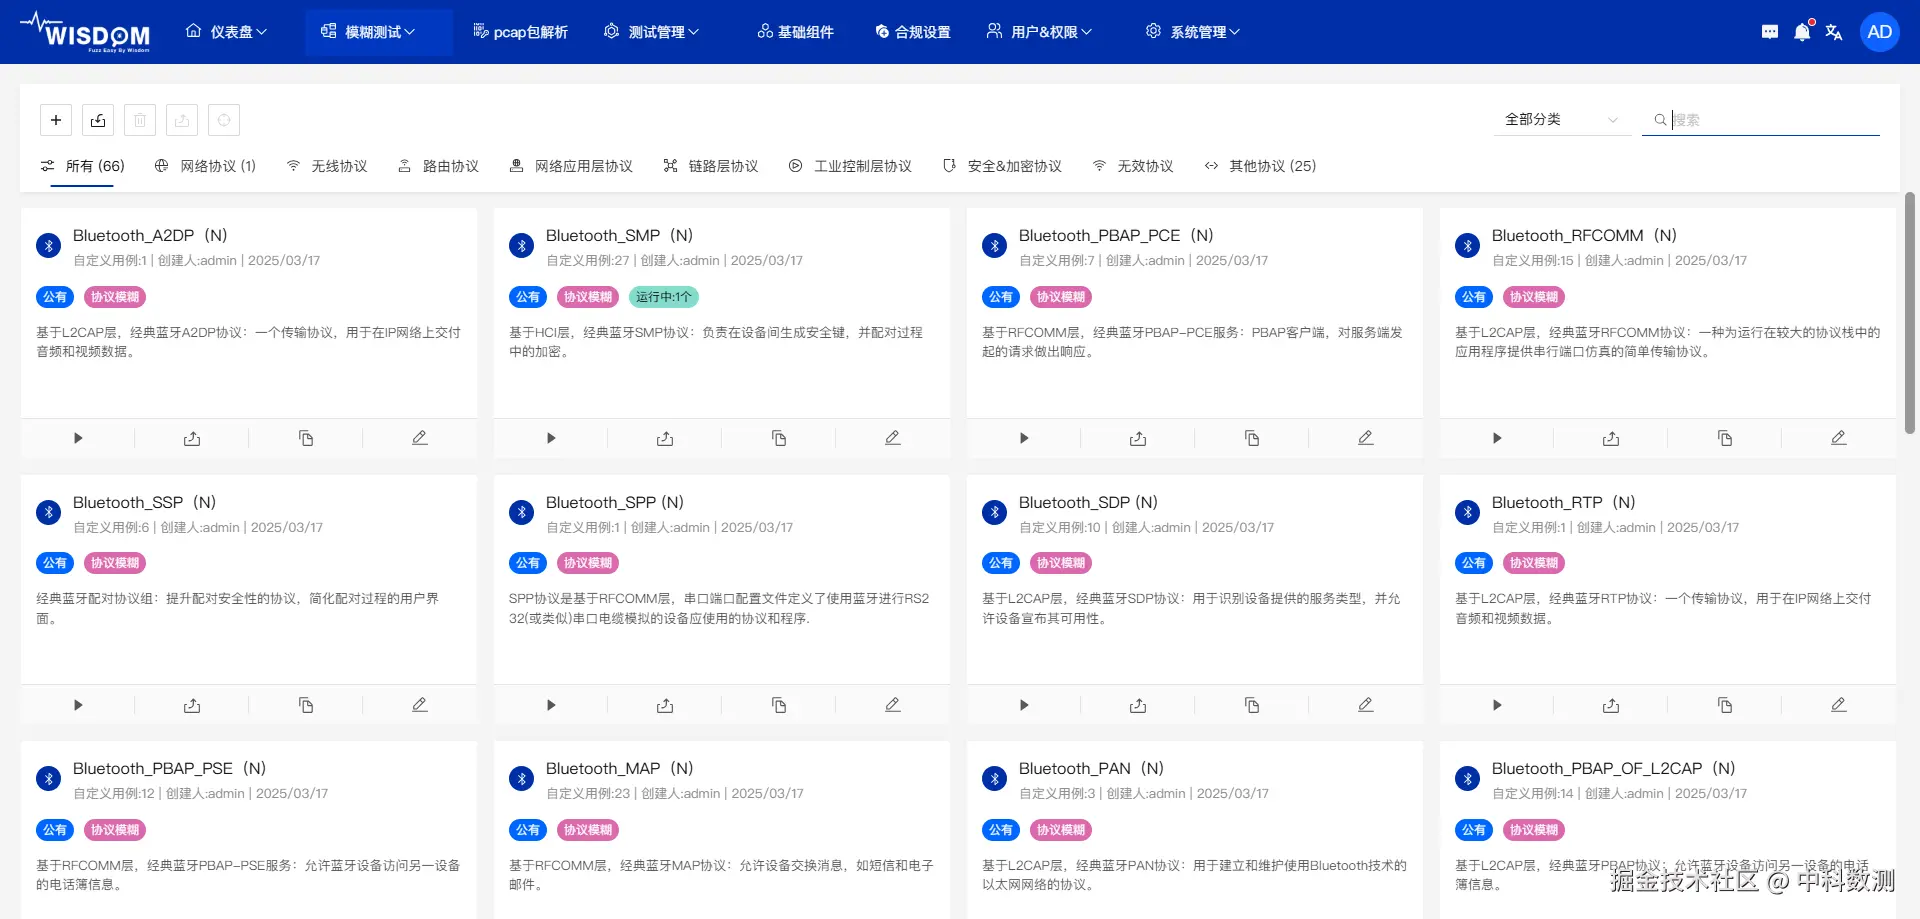1920x919 pixels.
Task: Open the Bluetooth_PBAP_PSE card title
Action: pyautogui.click(x=169, y=768)
